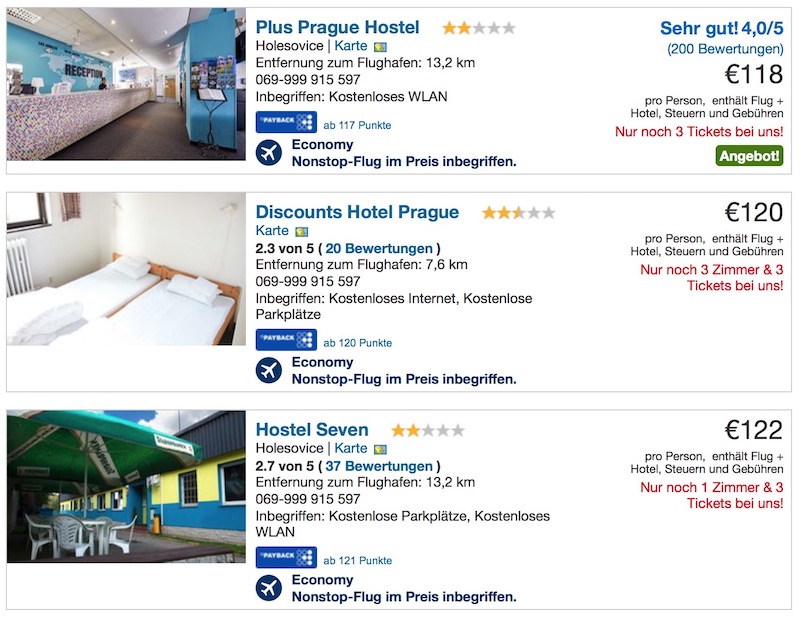
Task: Click the airplane icon under Discounts Hotel Prague
Action: pos(269,370)
